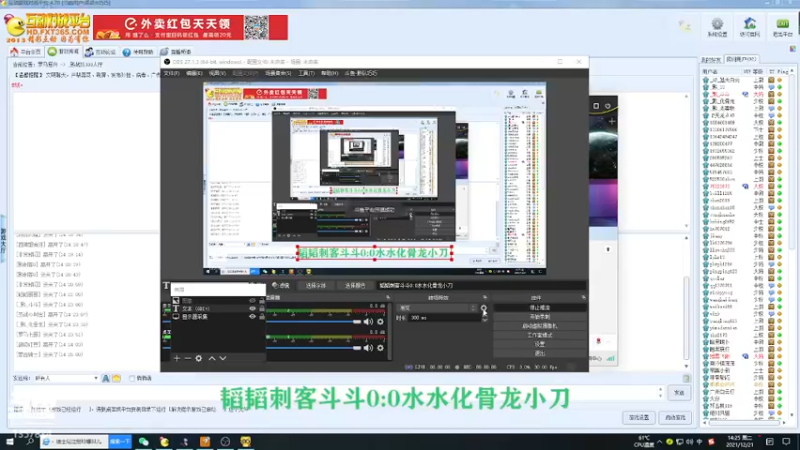The image size is (800, 450).
Task: Mute first audio channel speaker icon
Action: click(368, 322)
